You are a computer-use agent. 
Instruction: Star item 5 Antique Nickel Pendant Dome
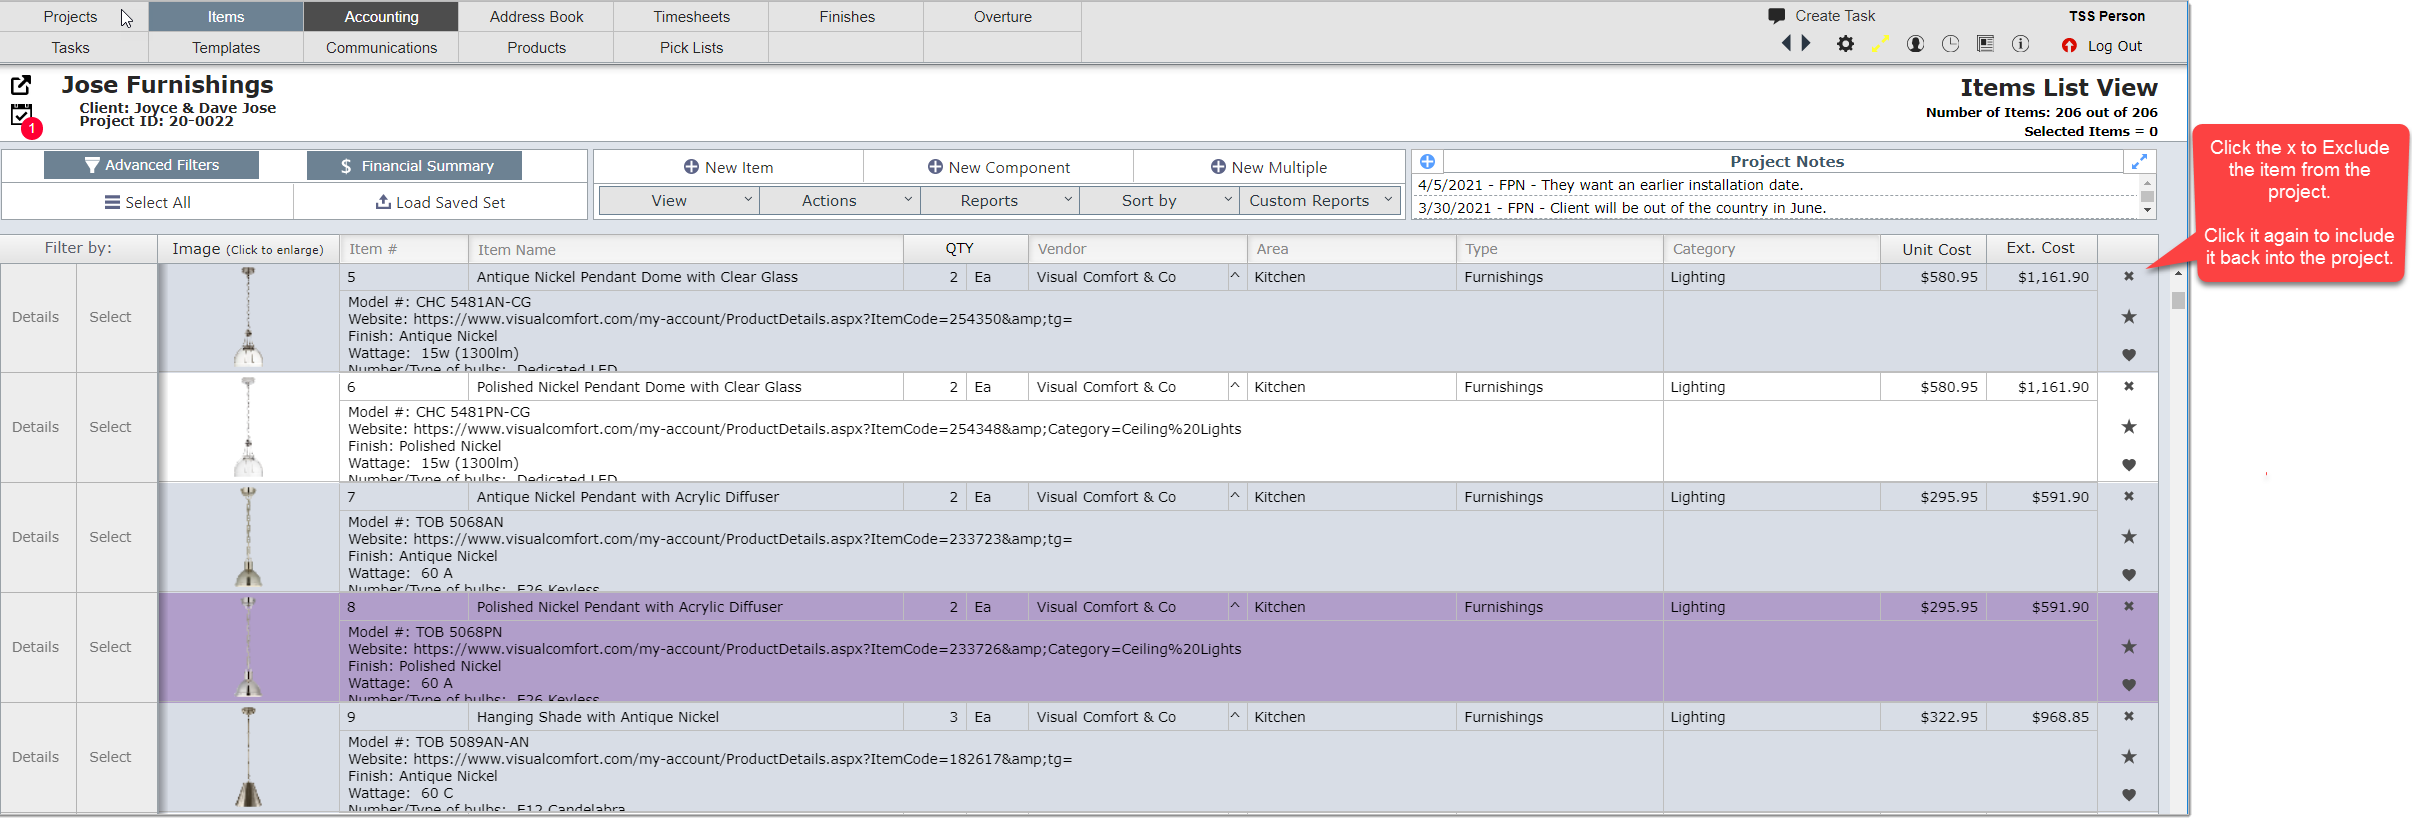pyautogui.click(x=2129, y=317)
